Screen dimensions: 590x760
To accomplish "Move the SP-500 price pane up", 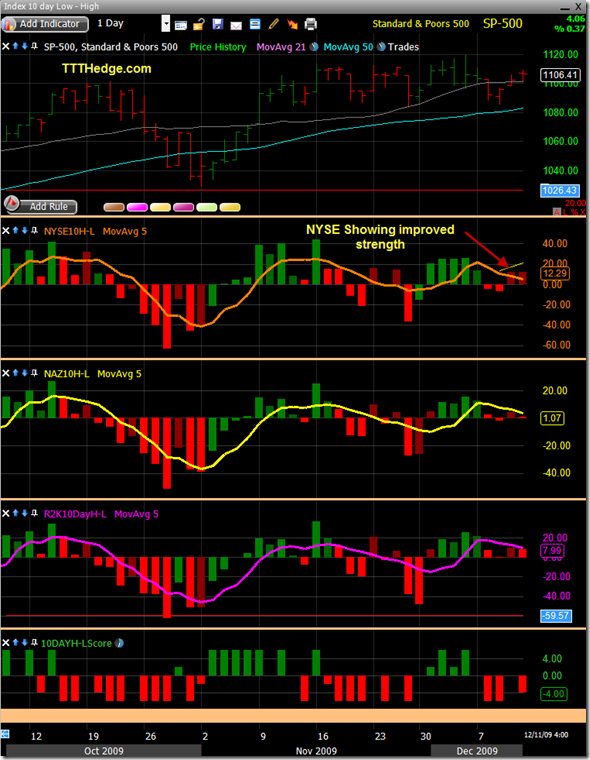I will (x=16, y=46).
